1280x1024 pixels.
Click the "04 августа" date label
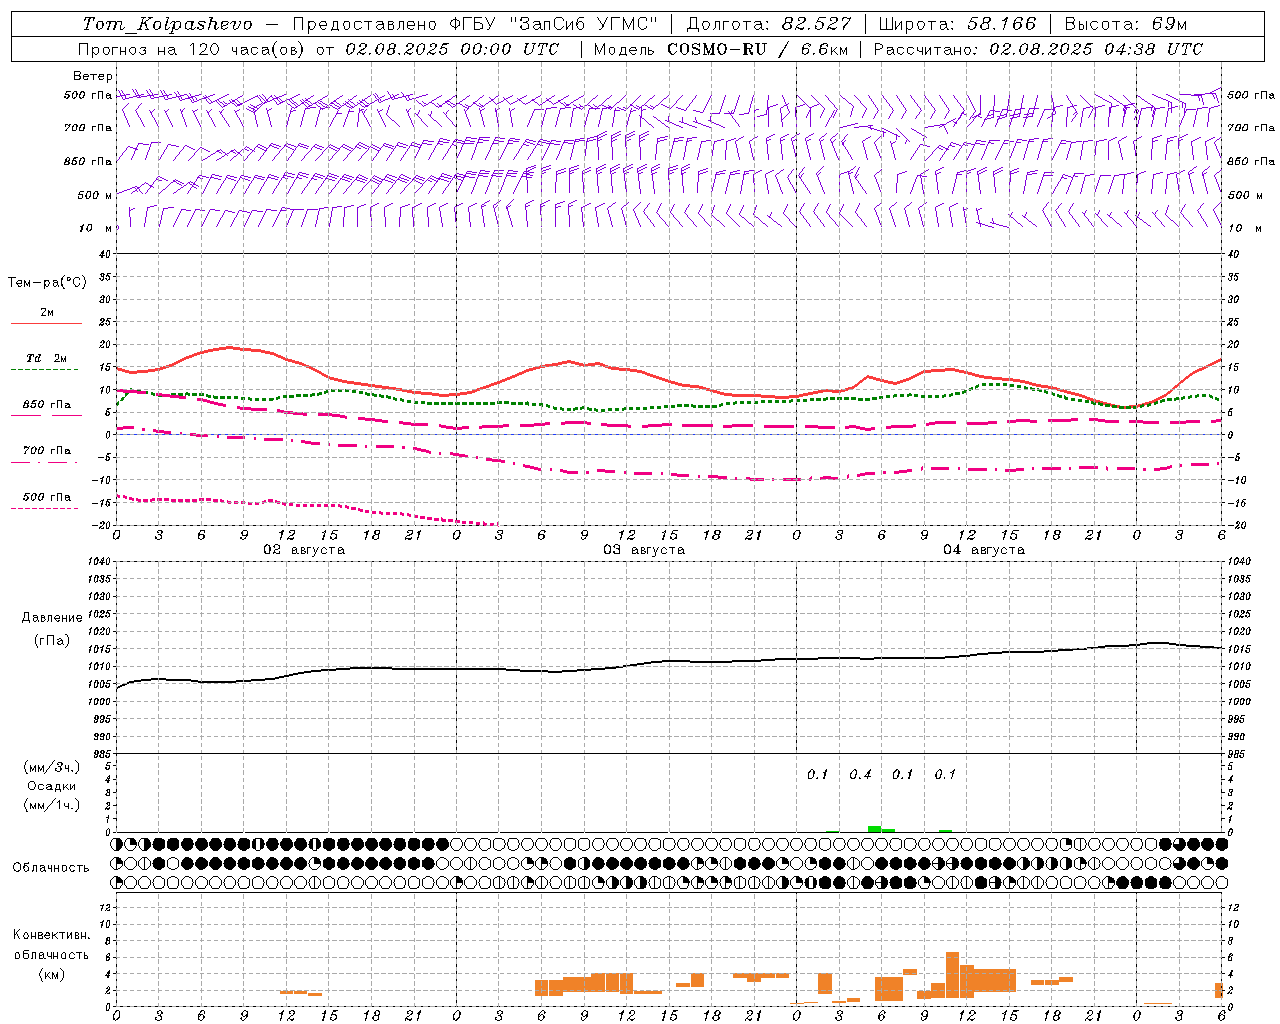(984, 550)
